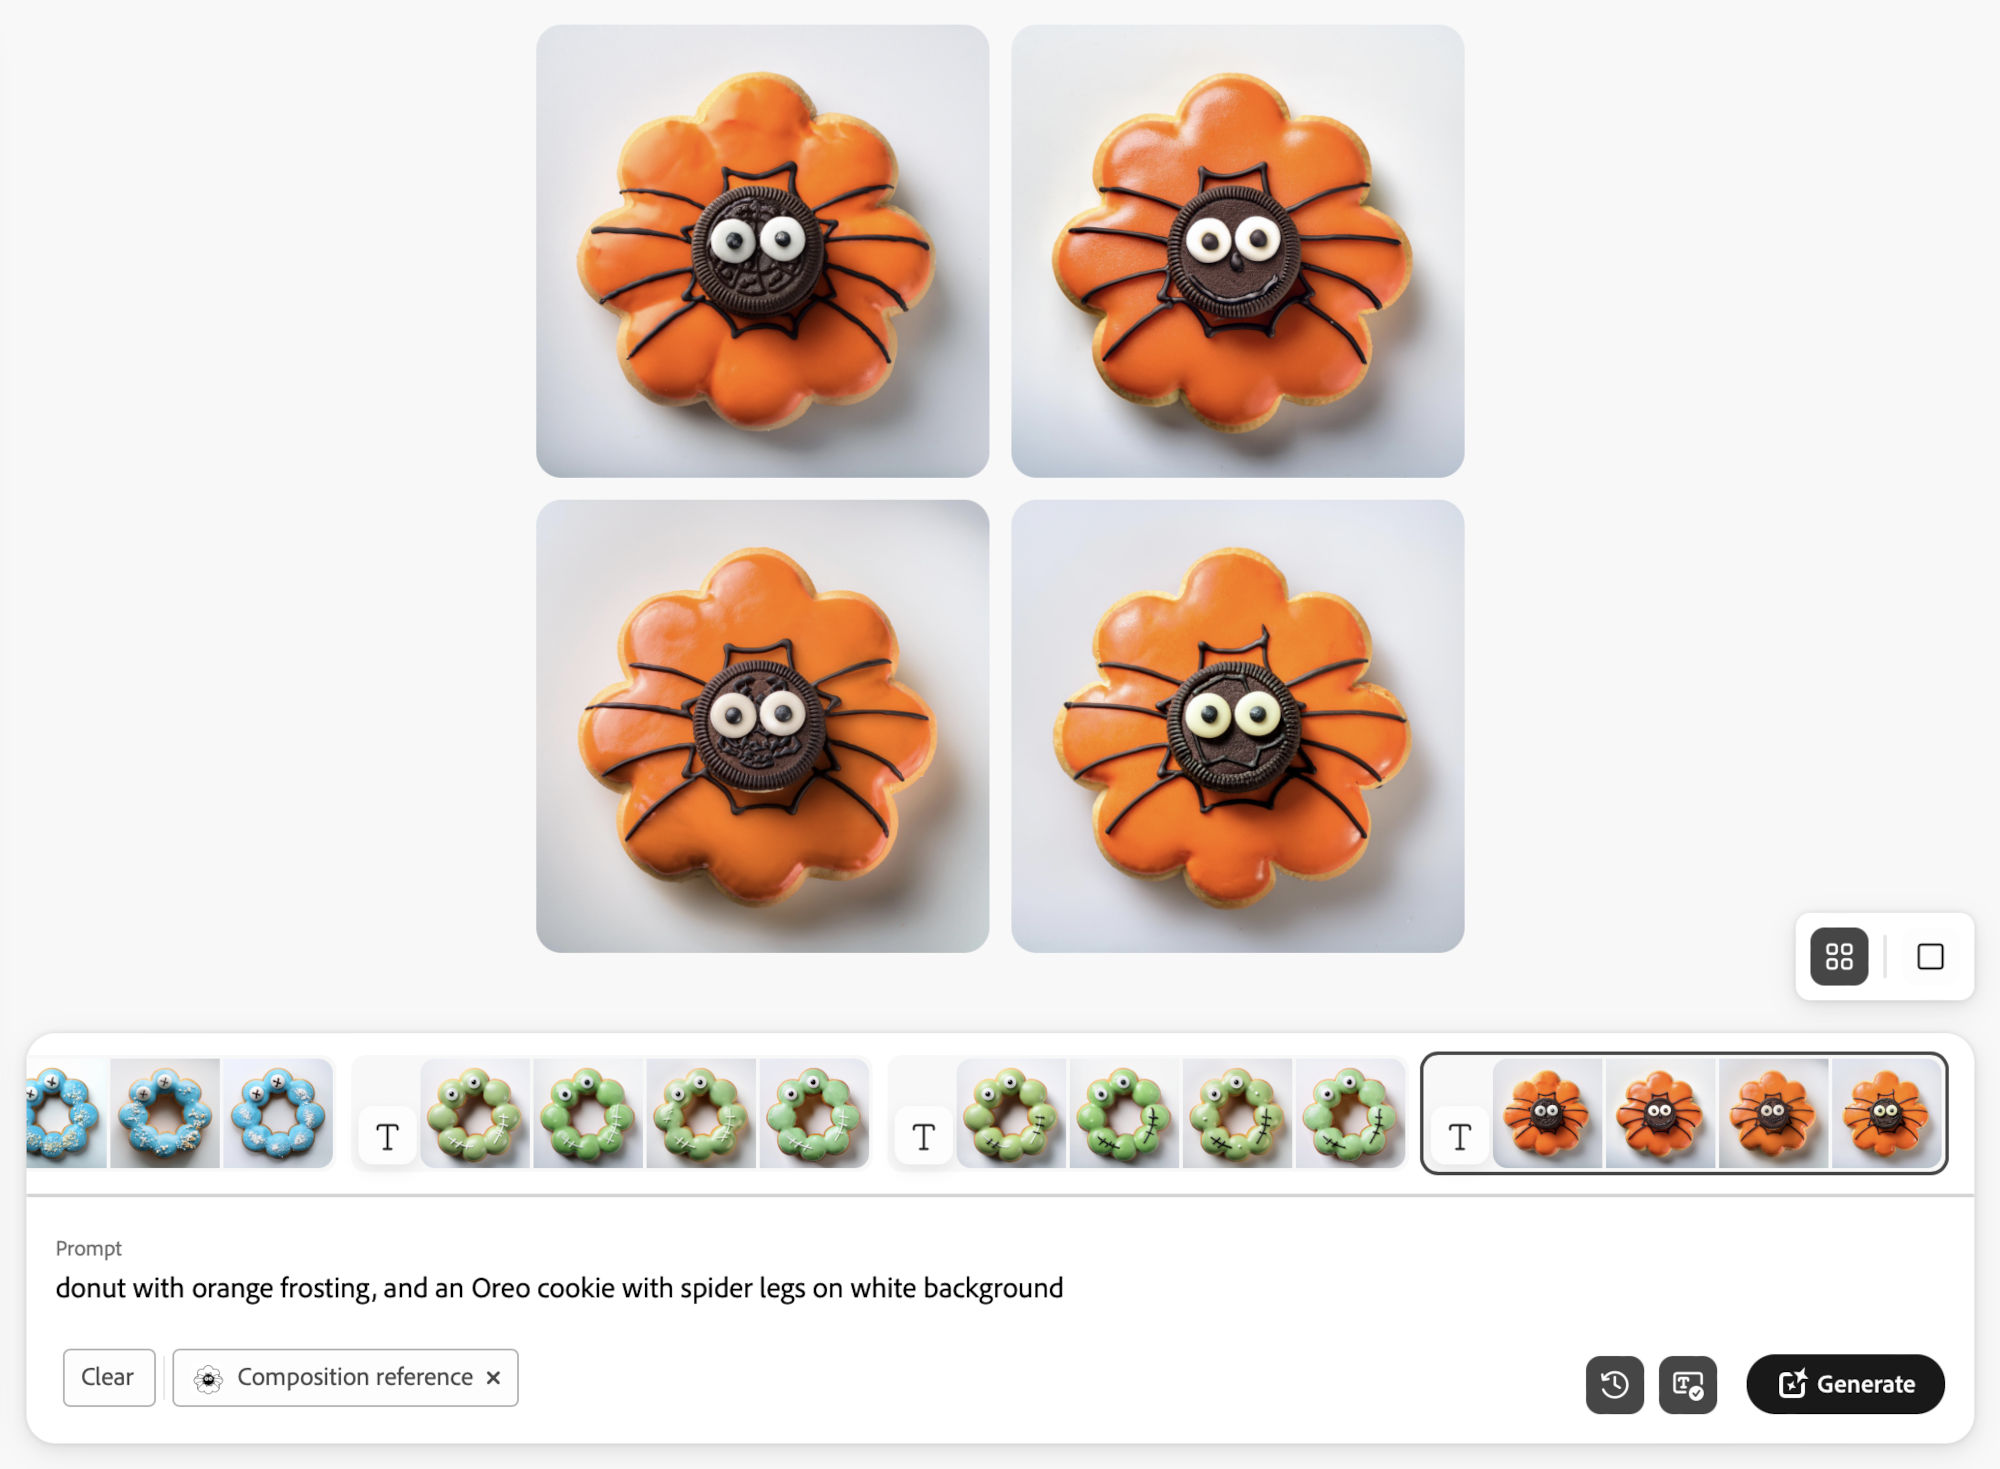Switch to single image view icon
The image size is (2000, 1469).
(x=1930, y=957)
